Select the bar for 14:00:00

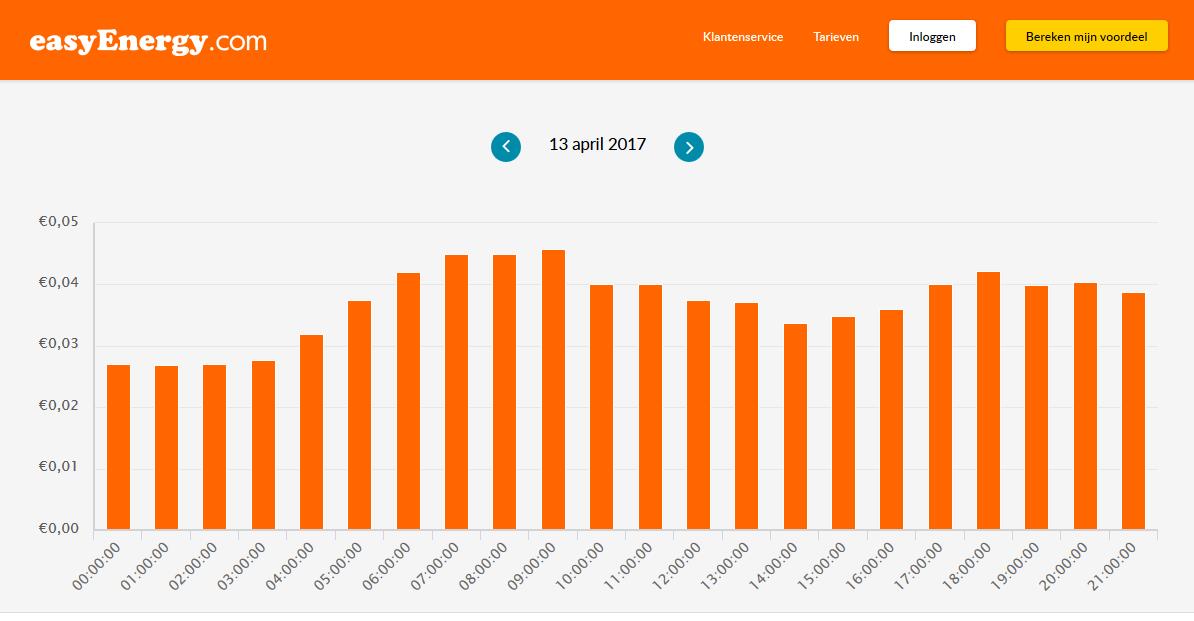tap(795, 427)
